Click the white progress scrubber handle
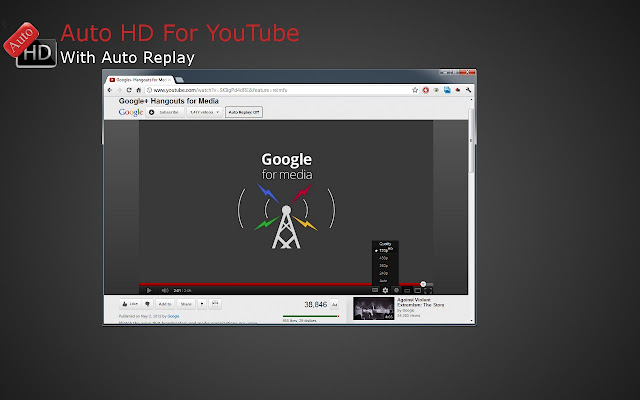 423,284
